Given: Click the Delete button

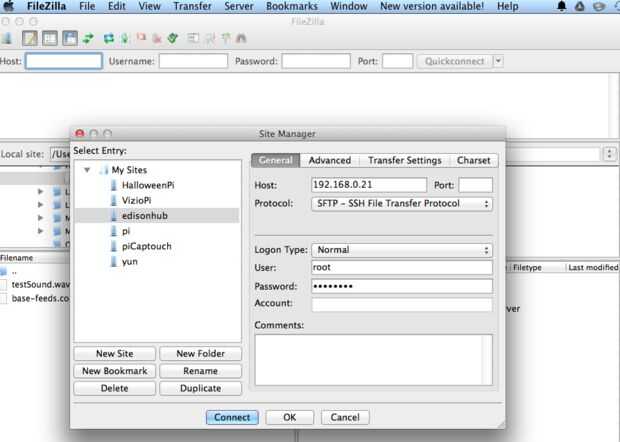Looking at the screenshot, I should (x=115, y=388).
